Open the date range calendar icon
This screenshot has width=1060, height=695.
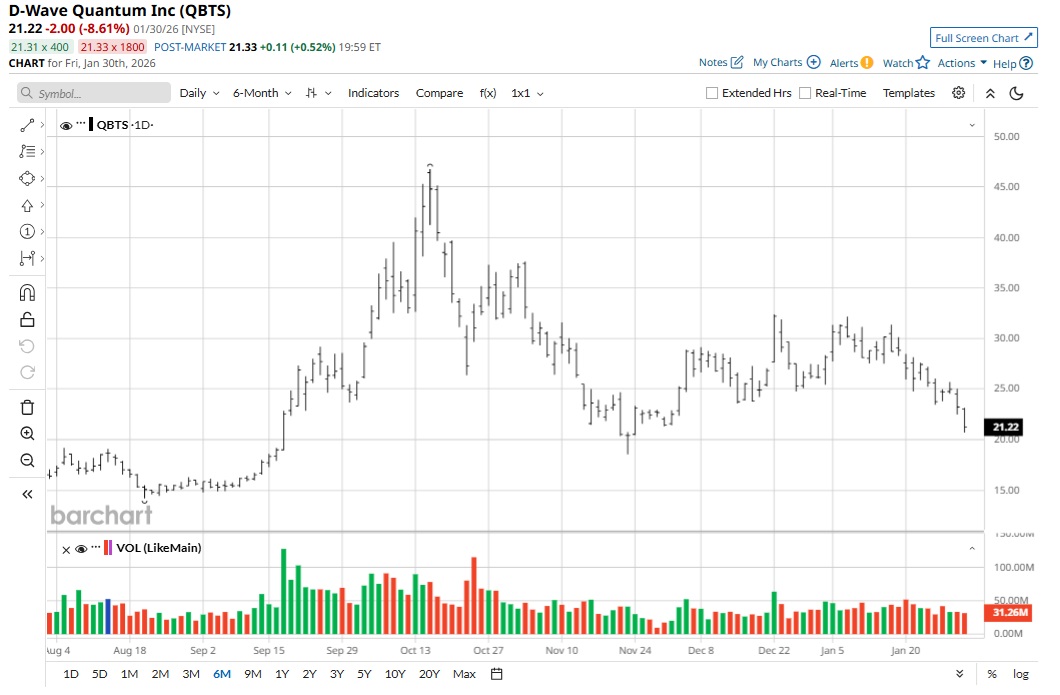click(x=497, y=674)
